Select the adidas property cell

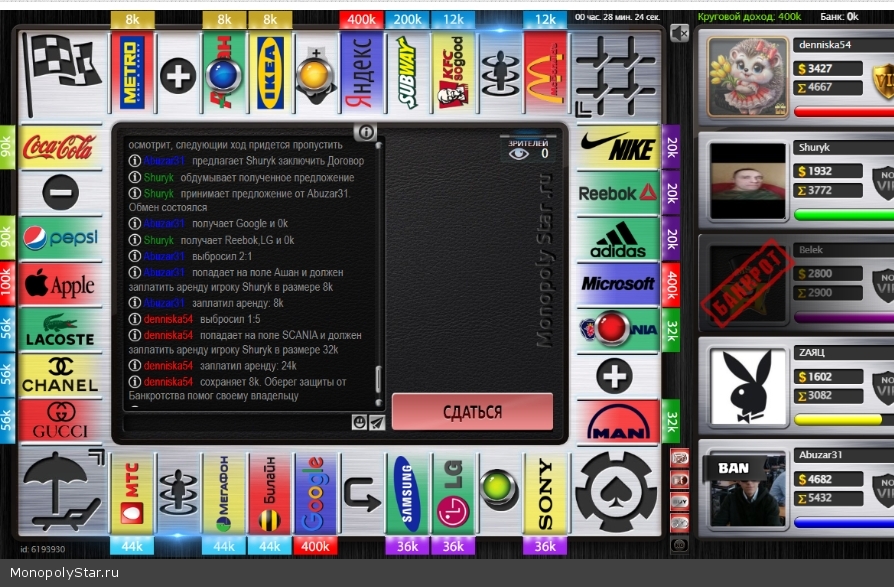[x=617, y=239]
